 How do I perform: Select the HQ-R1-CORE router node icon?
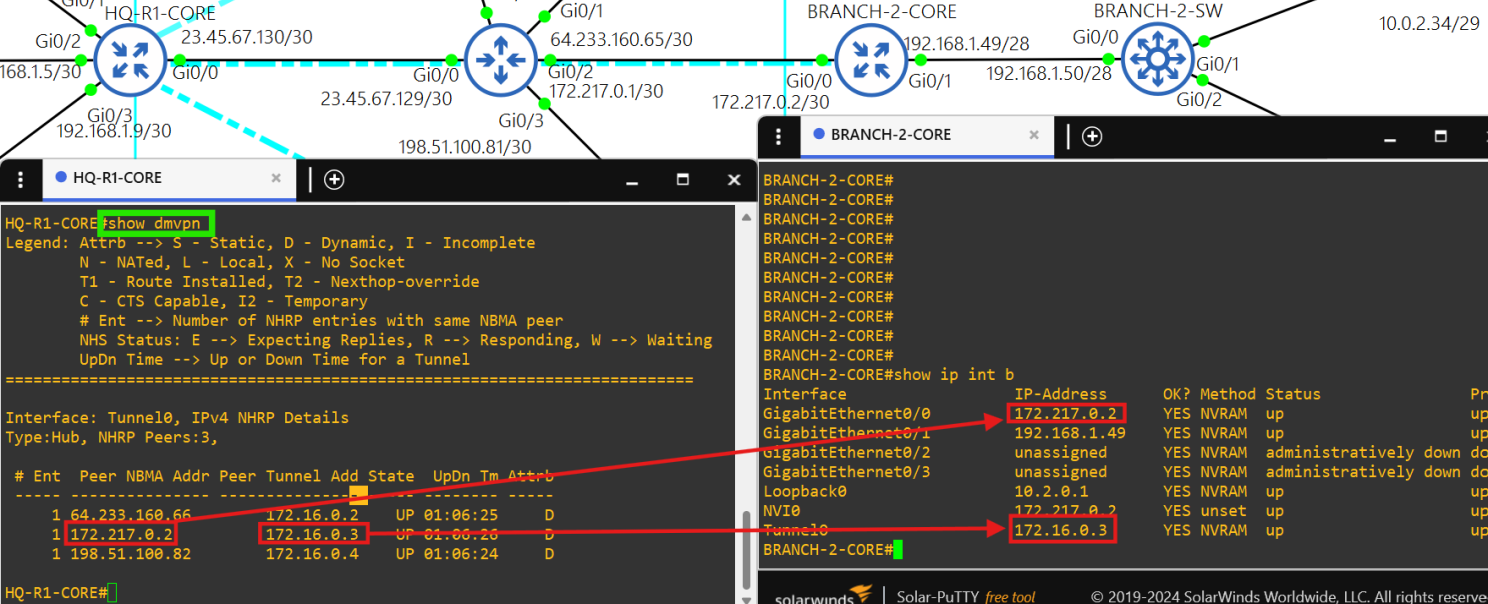point(127,60)
